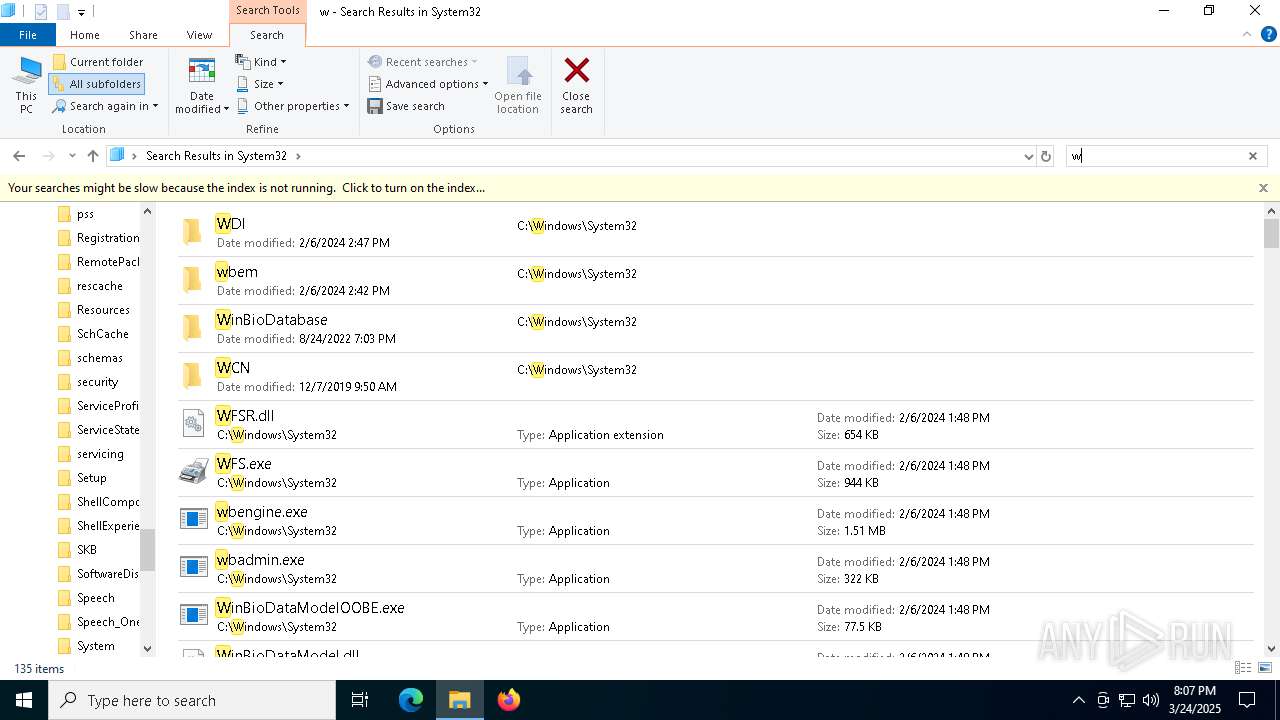Click the Registration folder in navigation tree
The image size is (1280, 720).
tap(98, 238)
